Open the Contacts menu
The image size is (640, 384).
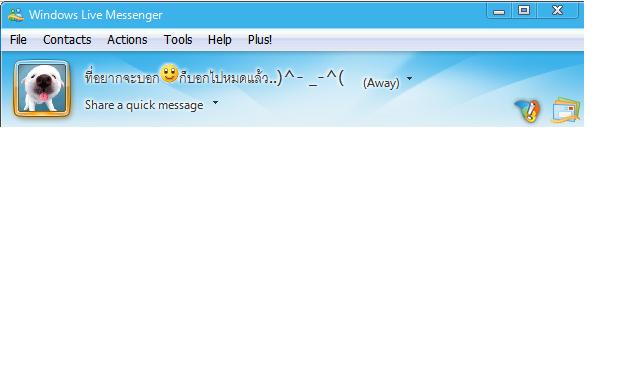pyautogui.click(x=67, y=40)
